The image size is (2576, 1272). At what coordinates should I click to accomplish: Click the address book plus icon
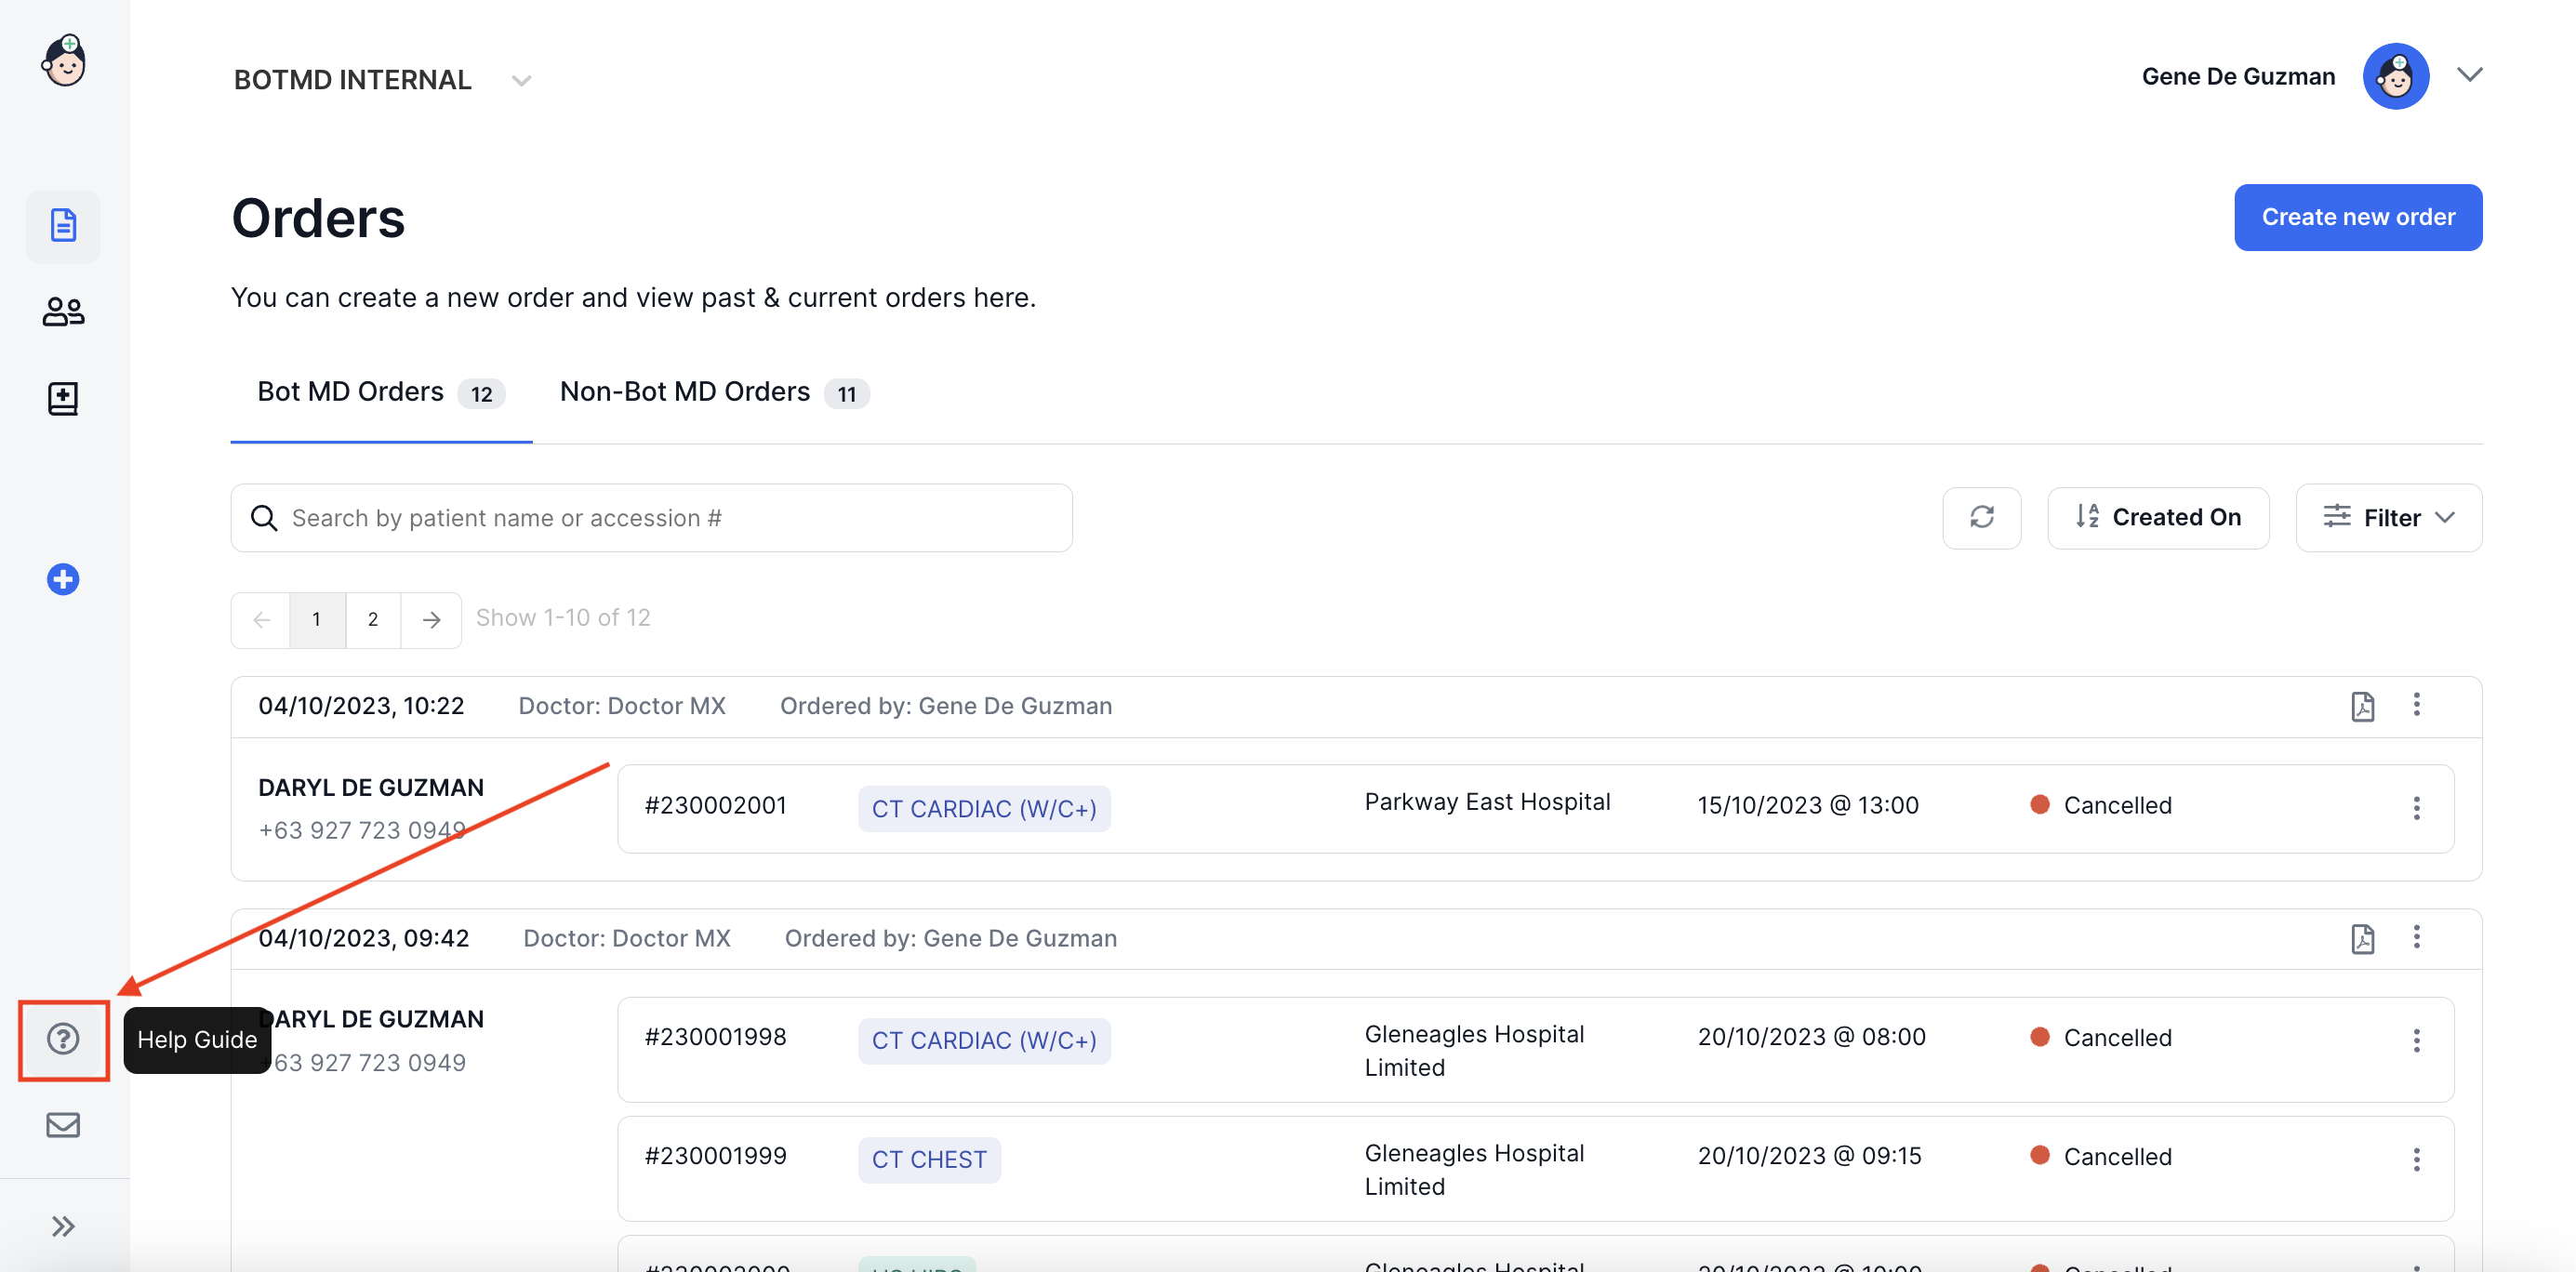point(63,398)
